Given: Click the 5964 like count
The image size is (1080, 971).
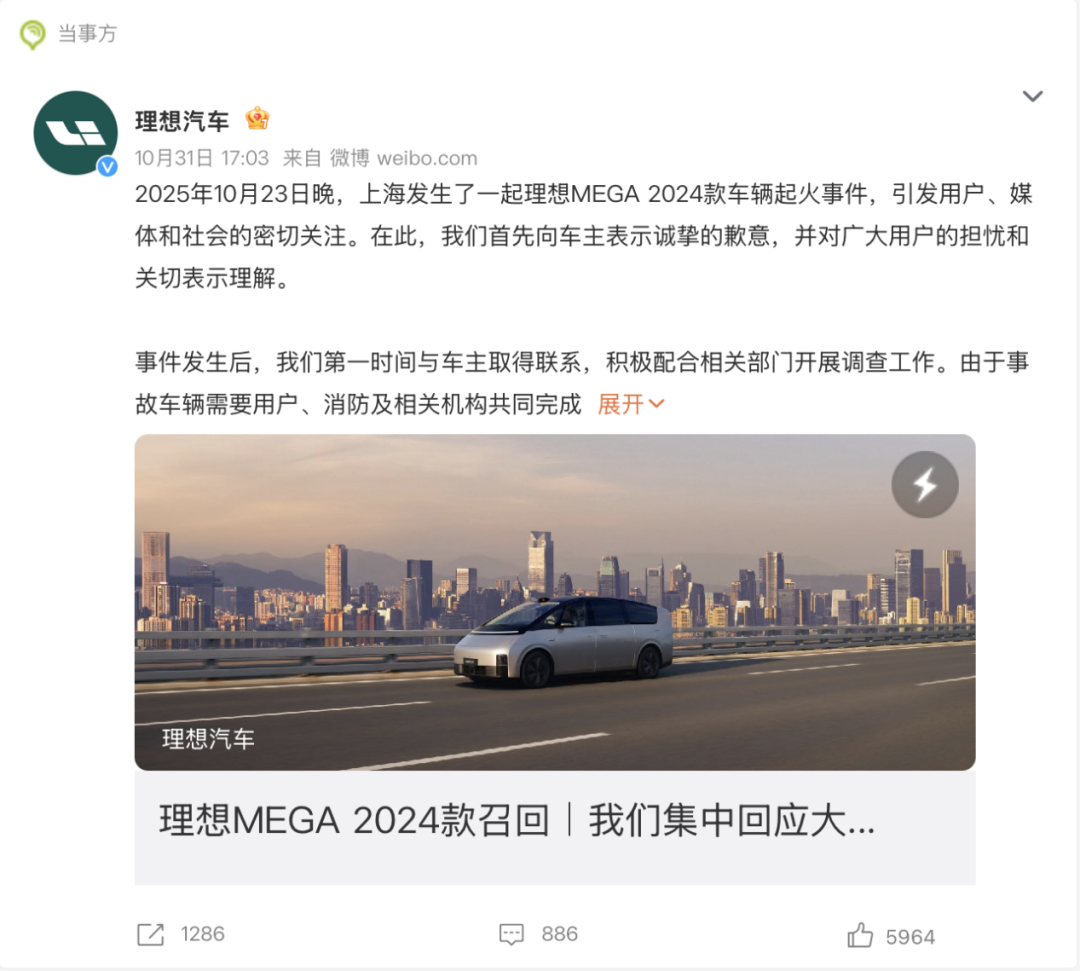Looking at the screenshot, I should click(910, 937).
